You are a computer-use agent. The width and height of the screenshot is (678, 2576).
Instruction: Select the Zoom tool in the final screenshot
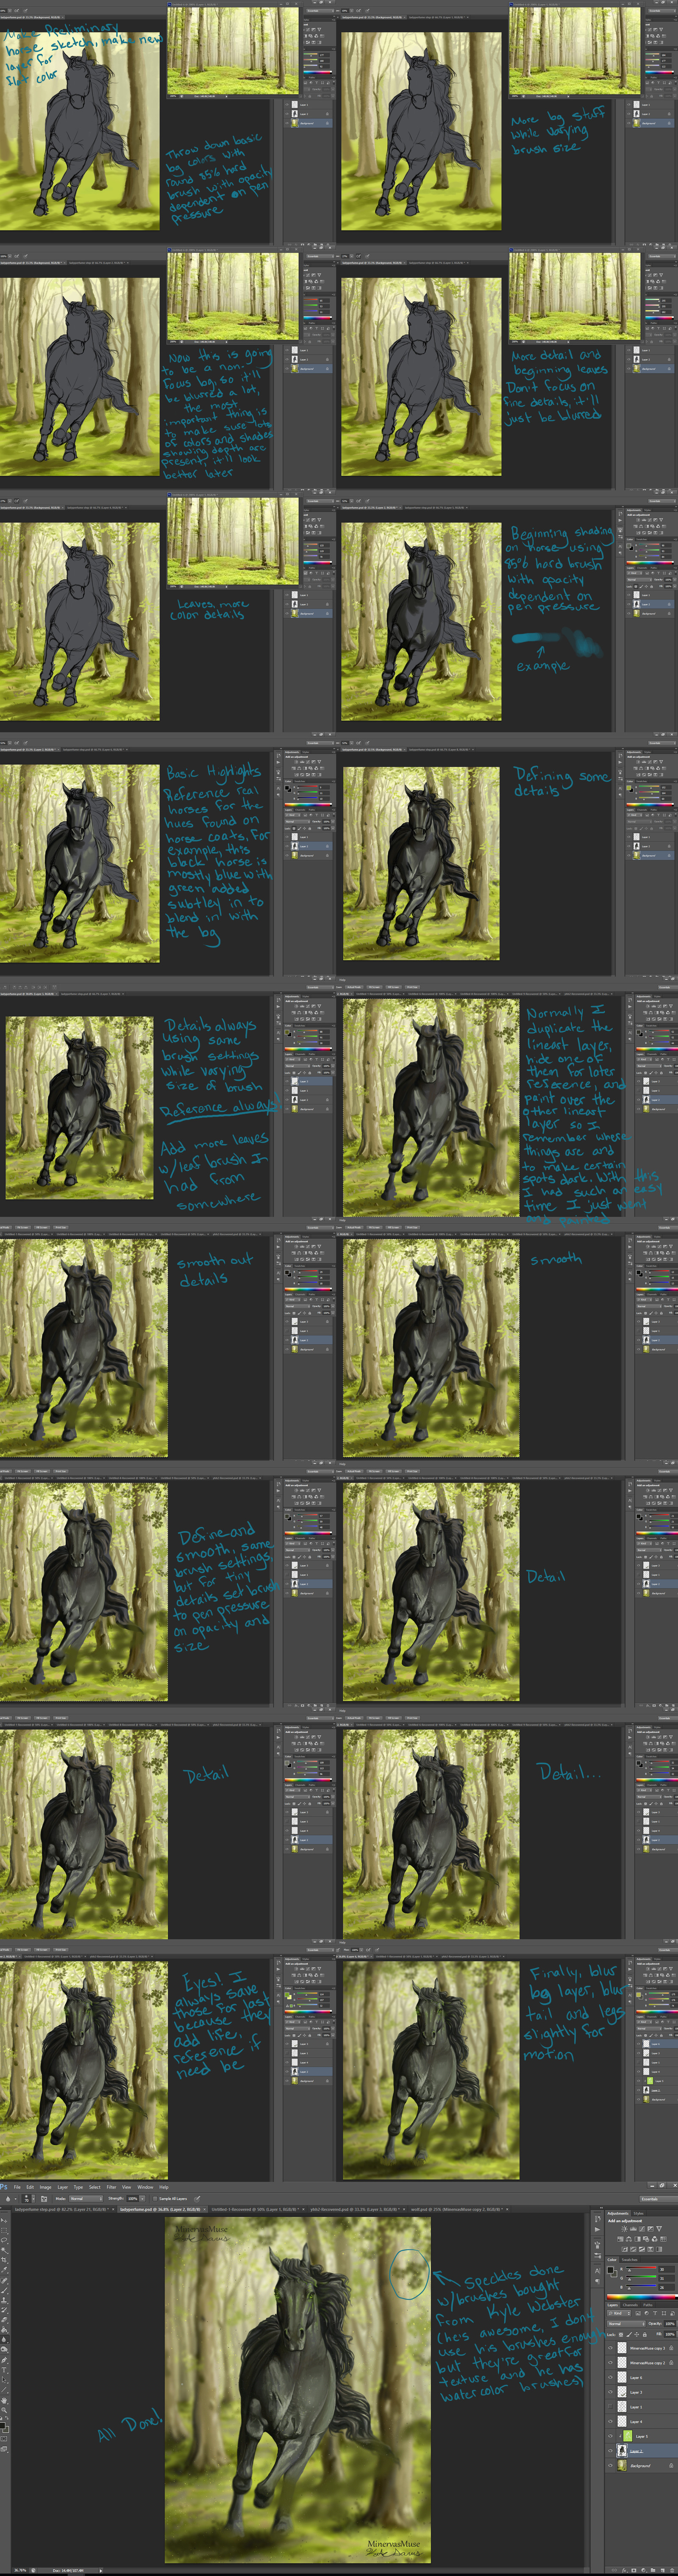tap(4, 2410)
